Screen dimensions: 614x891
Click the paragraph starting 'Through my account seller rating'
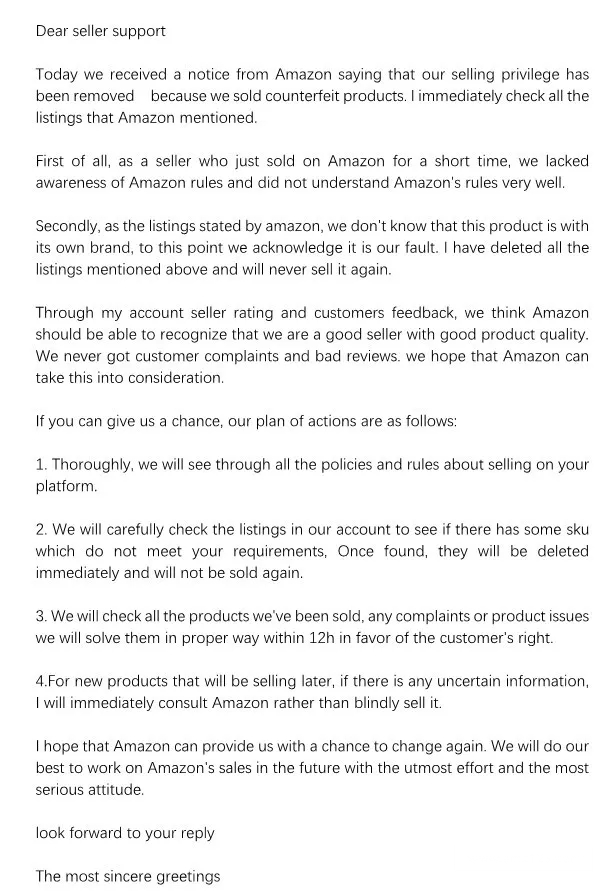coord(312,345)
